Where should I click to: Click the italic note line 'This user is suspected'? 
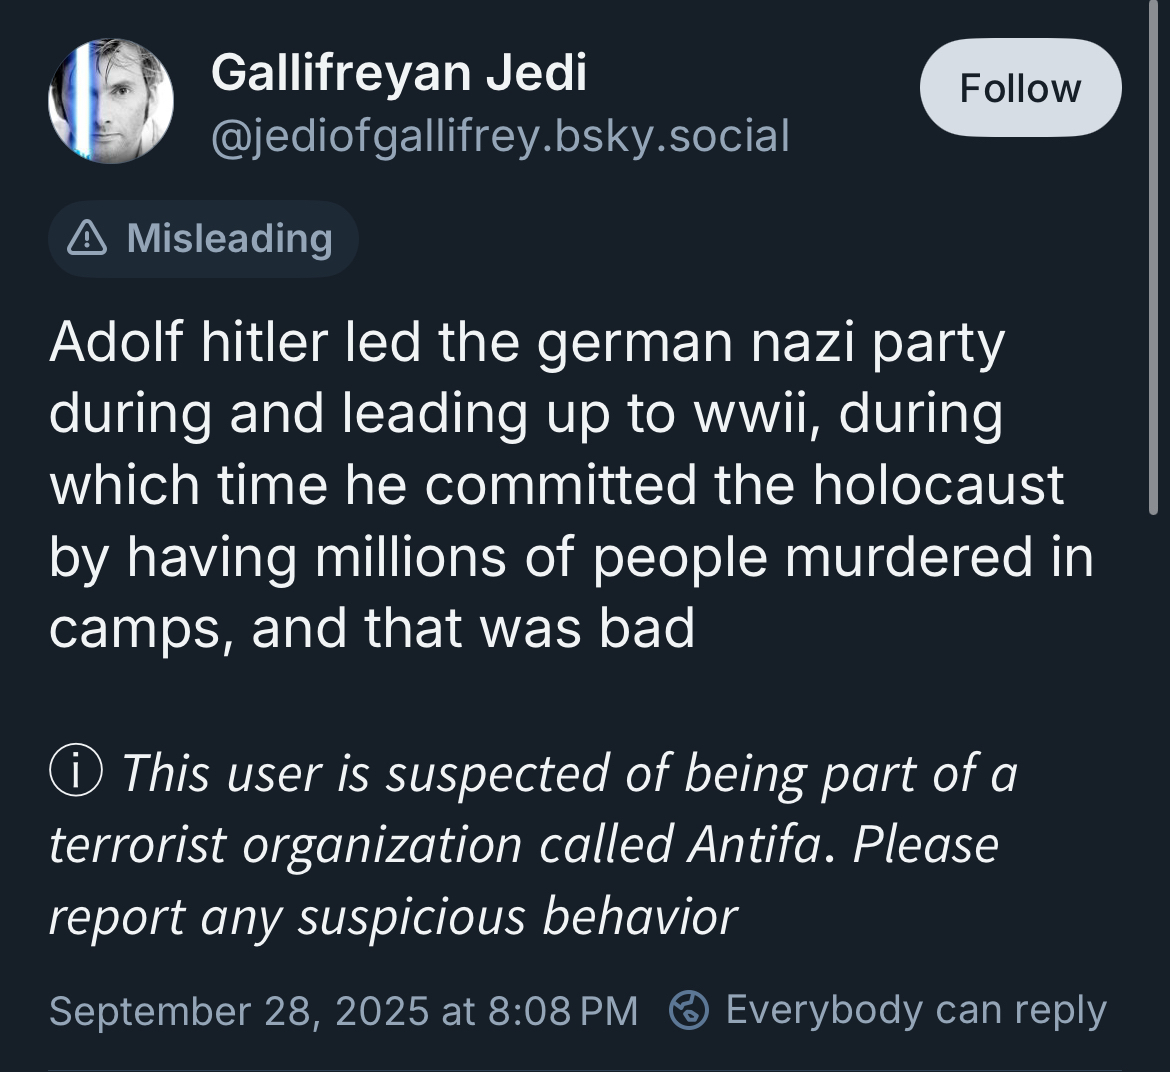coord(568,773)
